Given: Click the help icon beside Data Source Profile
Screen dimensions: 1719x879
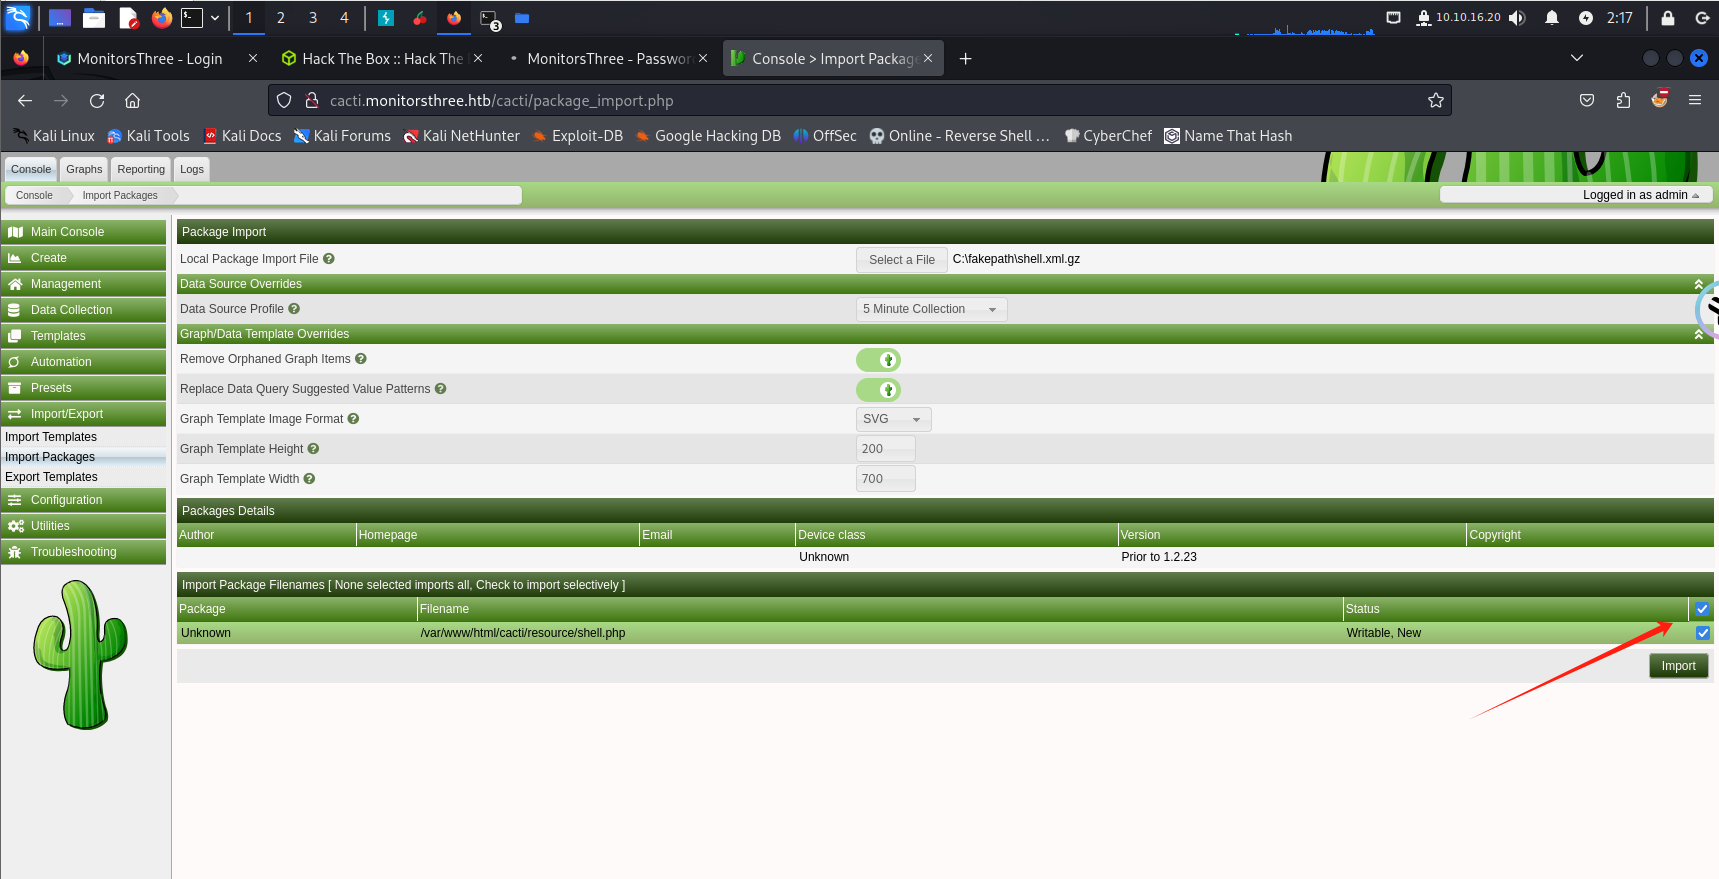Looking at the screenshot, I should coord(294,309).
